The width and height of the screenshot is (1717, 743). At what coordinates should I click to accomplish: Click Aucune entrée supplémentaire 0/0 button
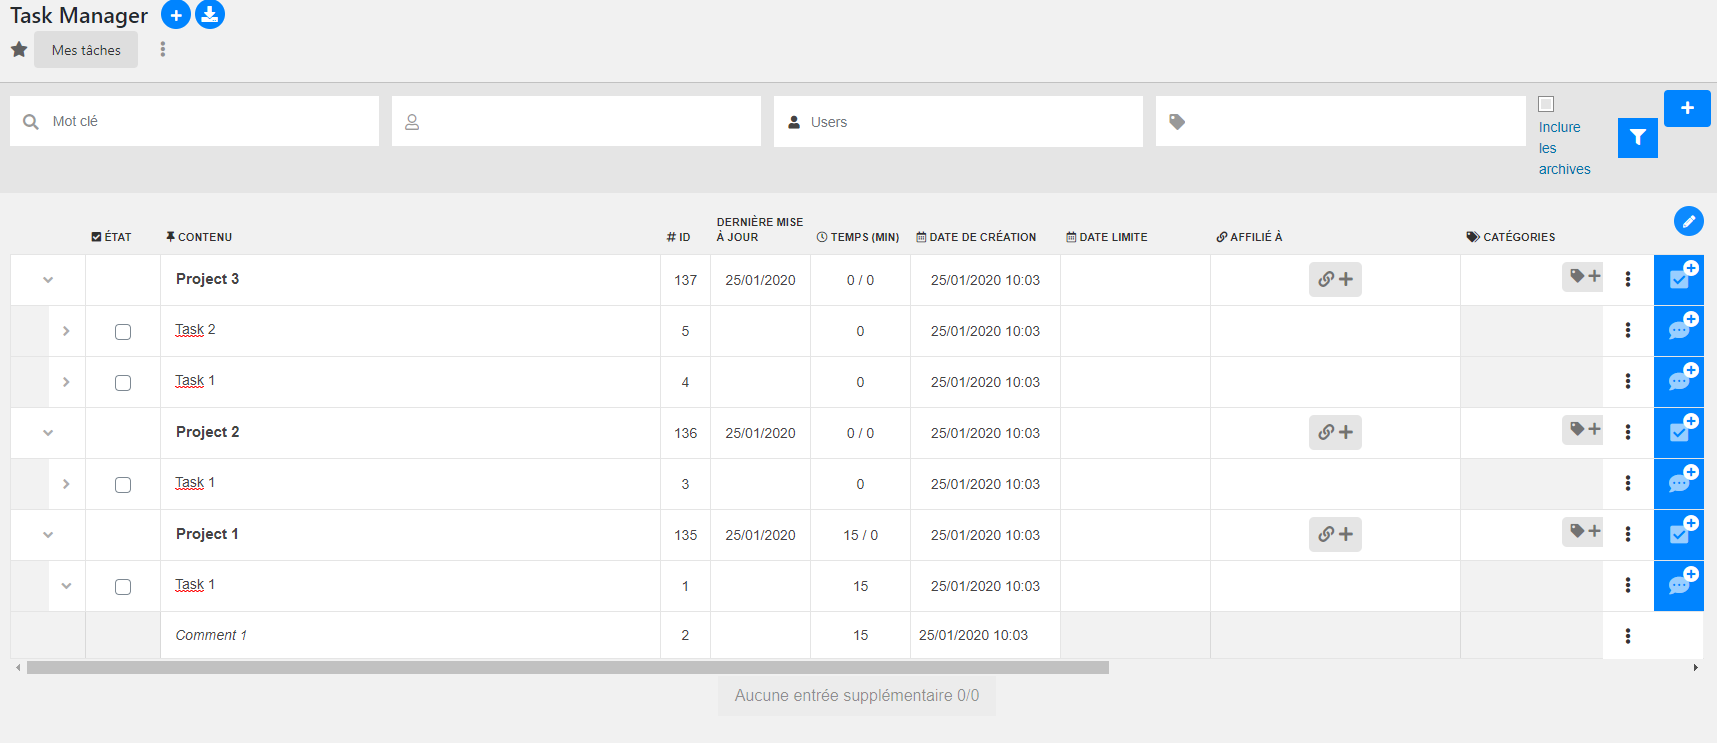click(857, 695)
